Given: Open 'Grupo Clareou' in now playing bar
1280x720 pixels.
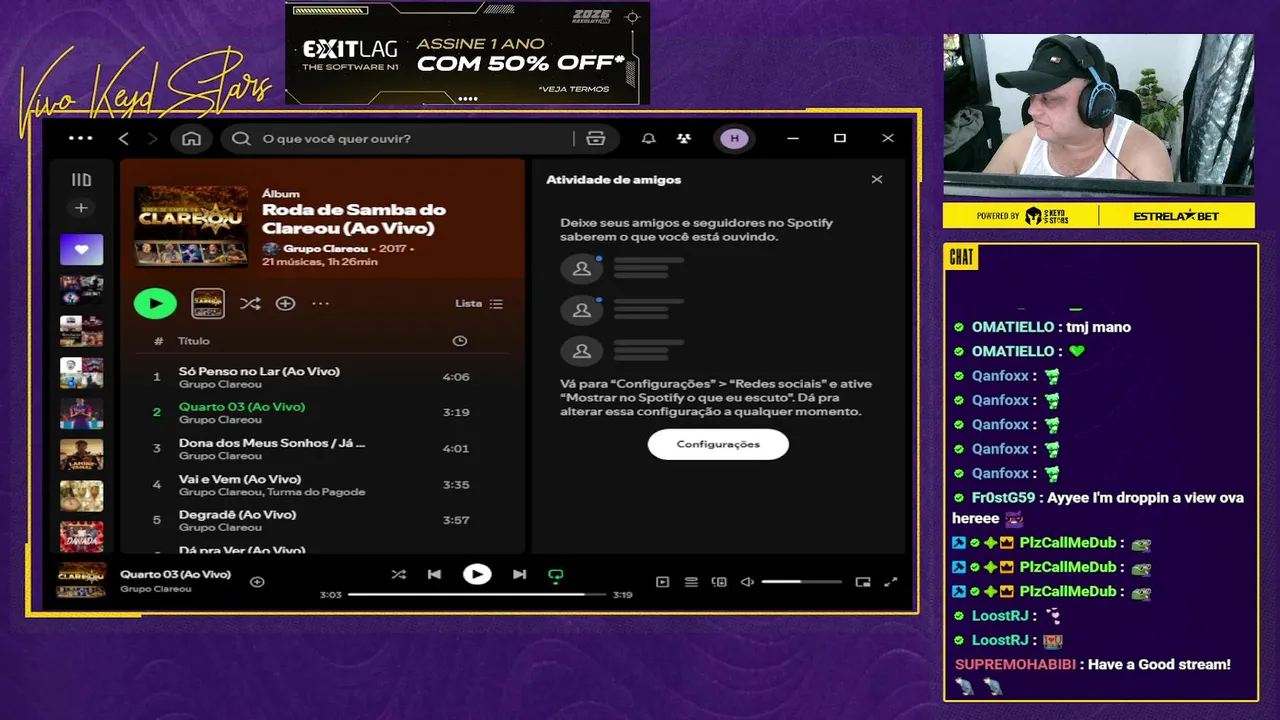Looking at the screenshot, I should coord(155,589).
